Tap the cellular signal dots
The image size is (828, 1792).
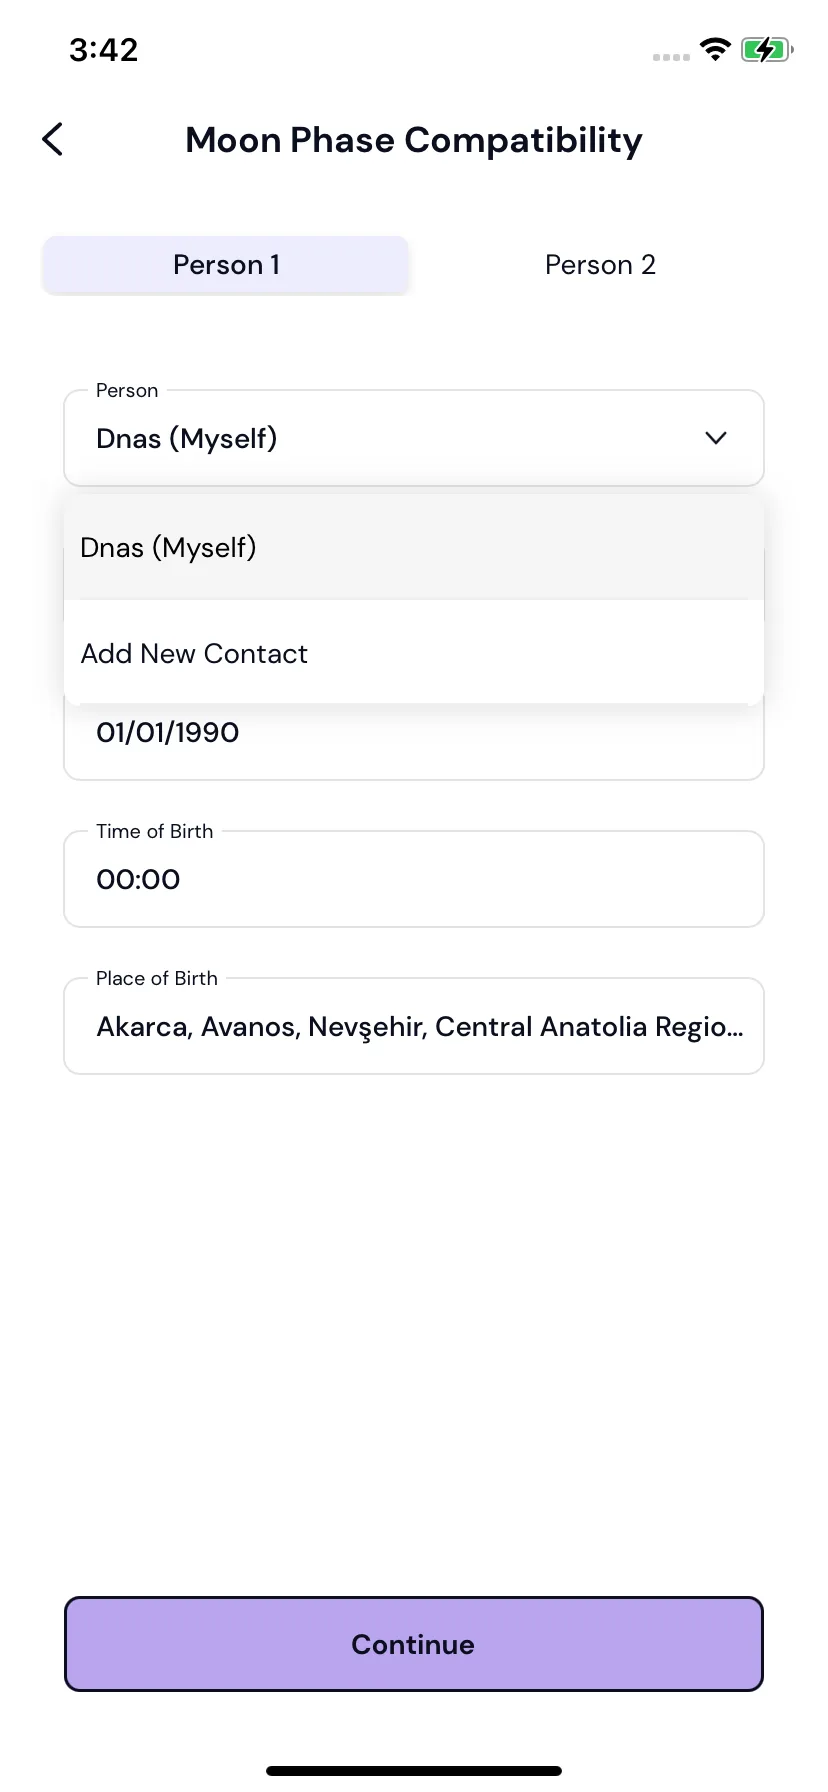671,57
